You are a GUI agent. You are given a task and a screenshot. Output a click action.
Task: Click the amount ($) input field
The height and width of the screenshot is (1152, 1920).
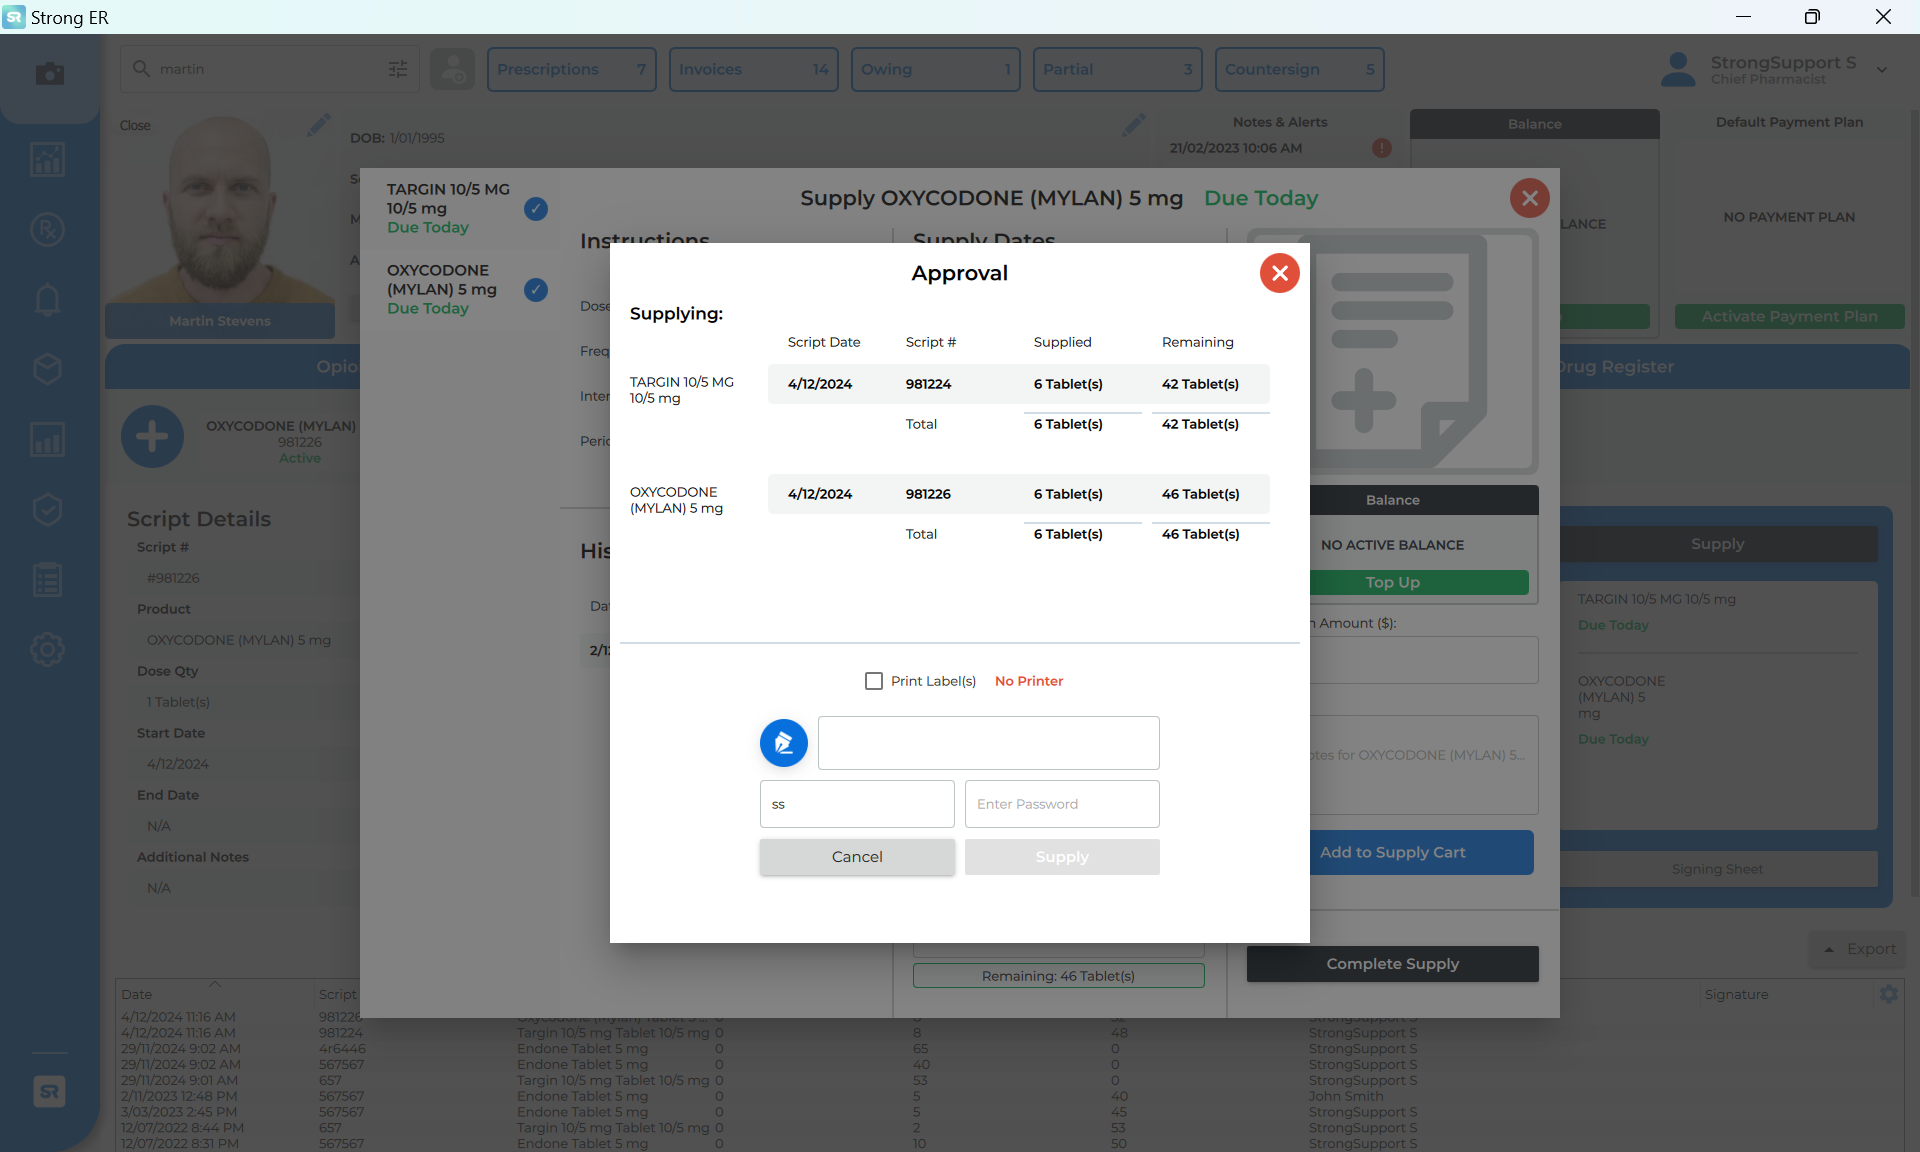pyautogui.click(x=1424, y=660)
